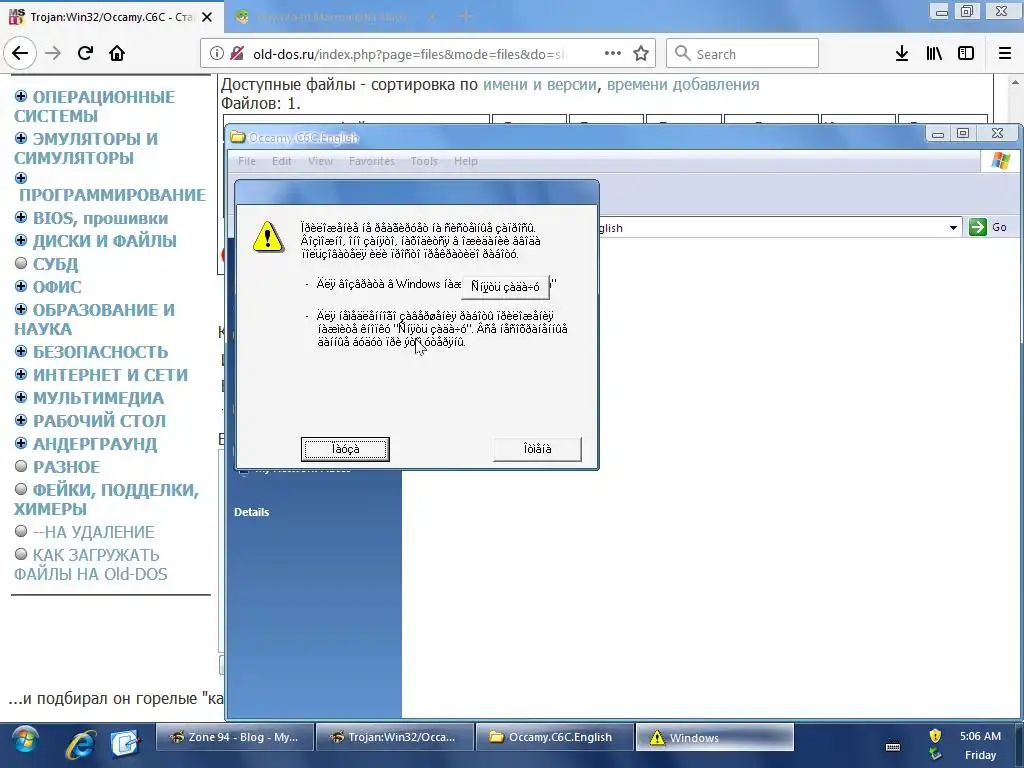Screen dimensions: 1024x768
Task: Show site information icon in address bar
Action: (216, 54)
